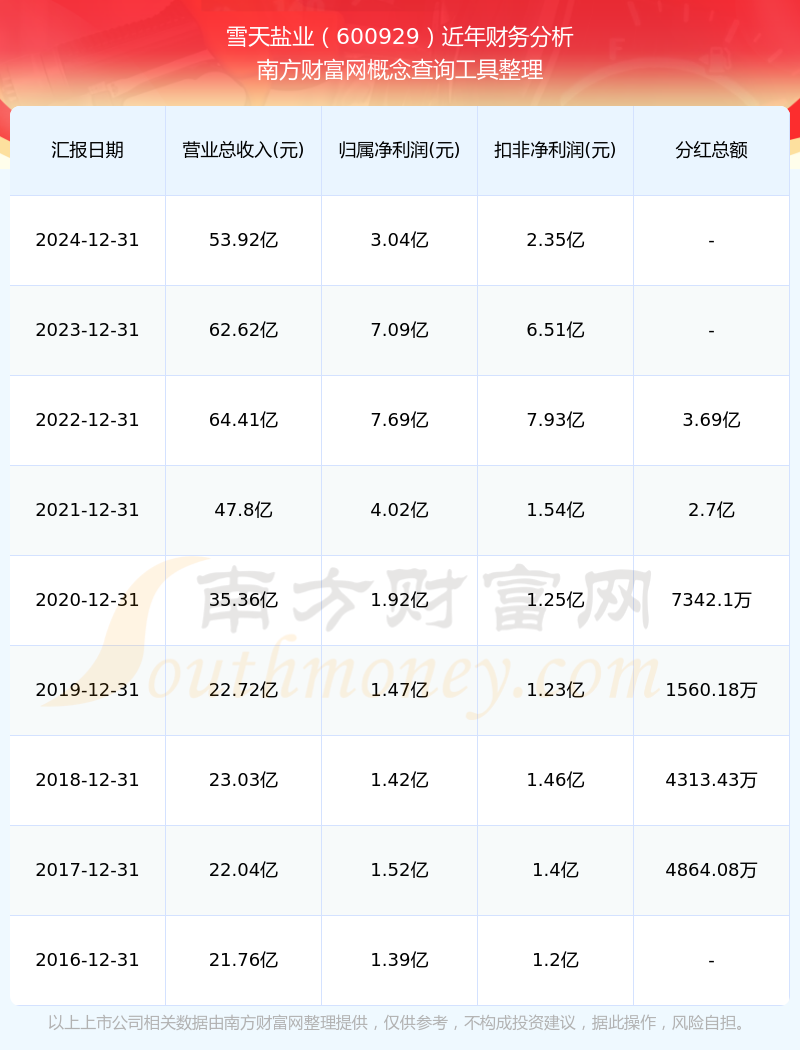
Task: Select the date cell 2019-12-31
Action: point(88,690)
